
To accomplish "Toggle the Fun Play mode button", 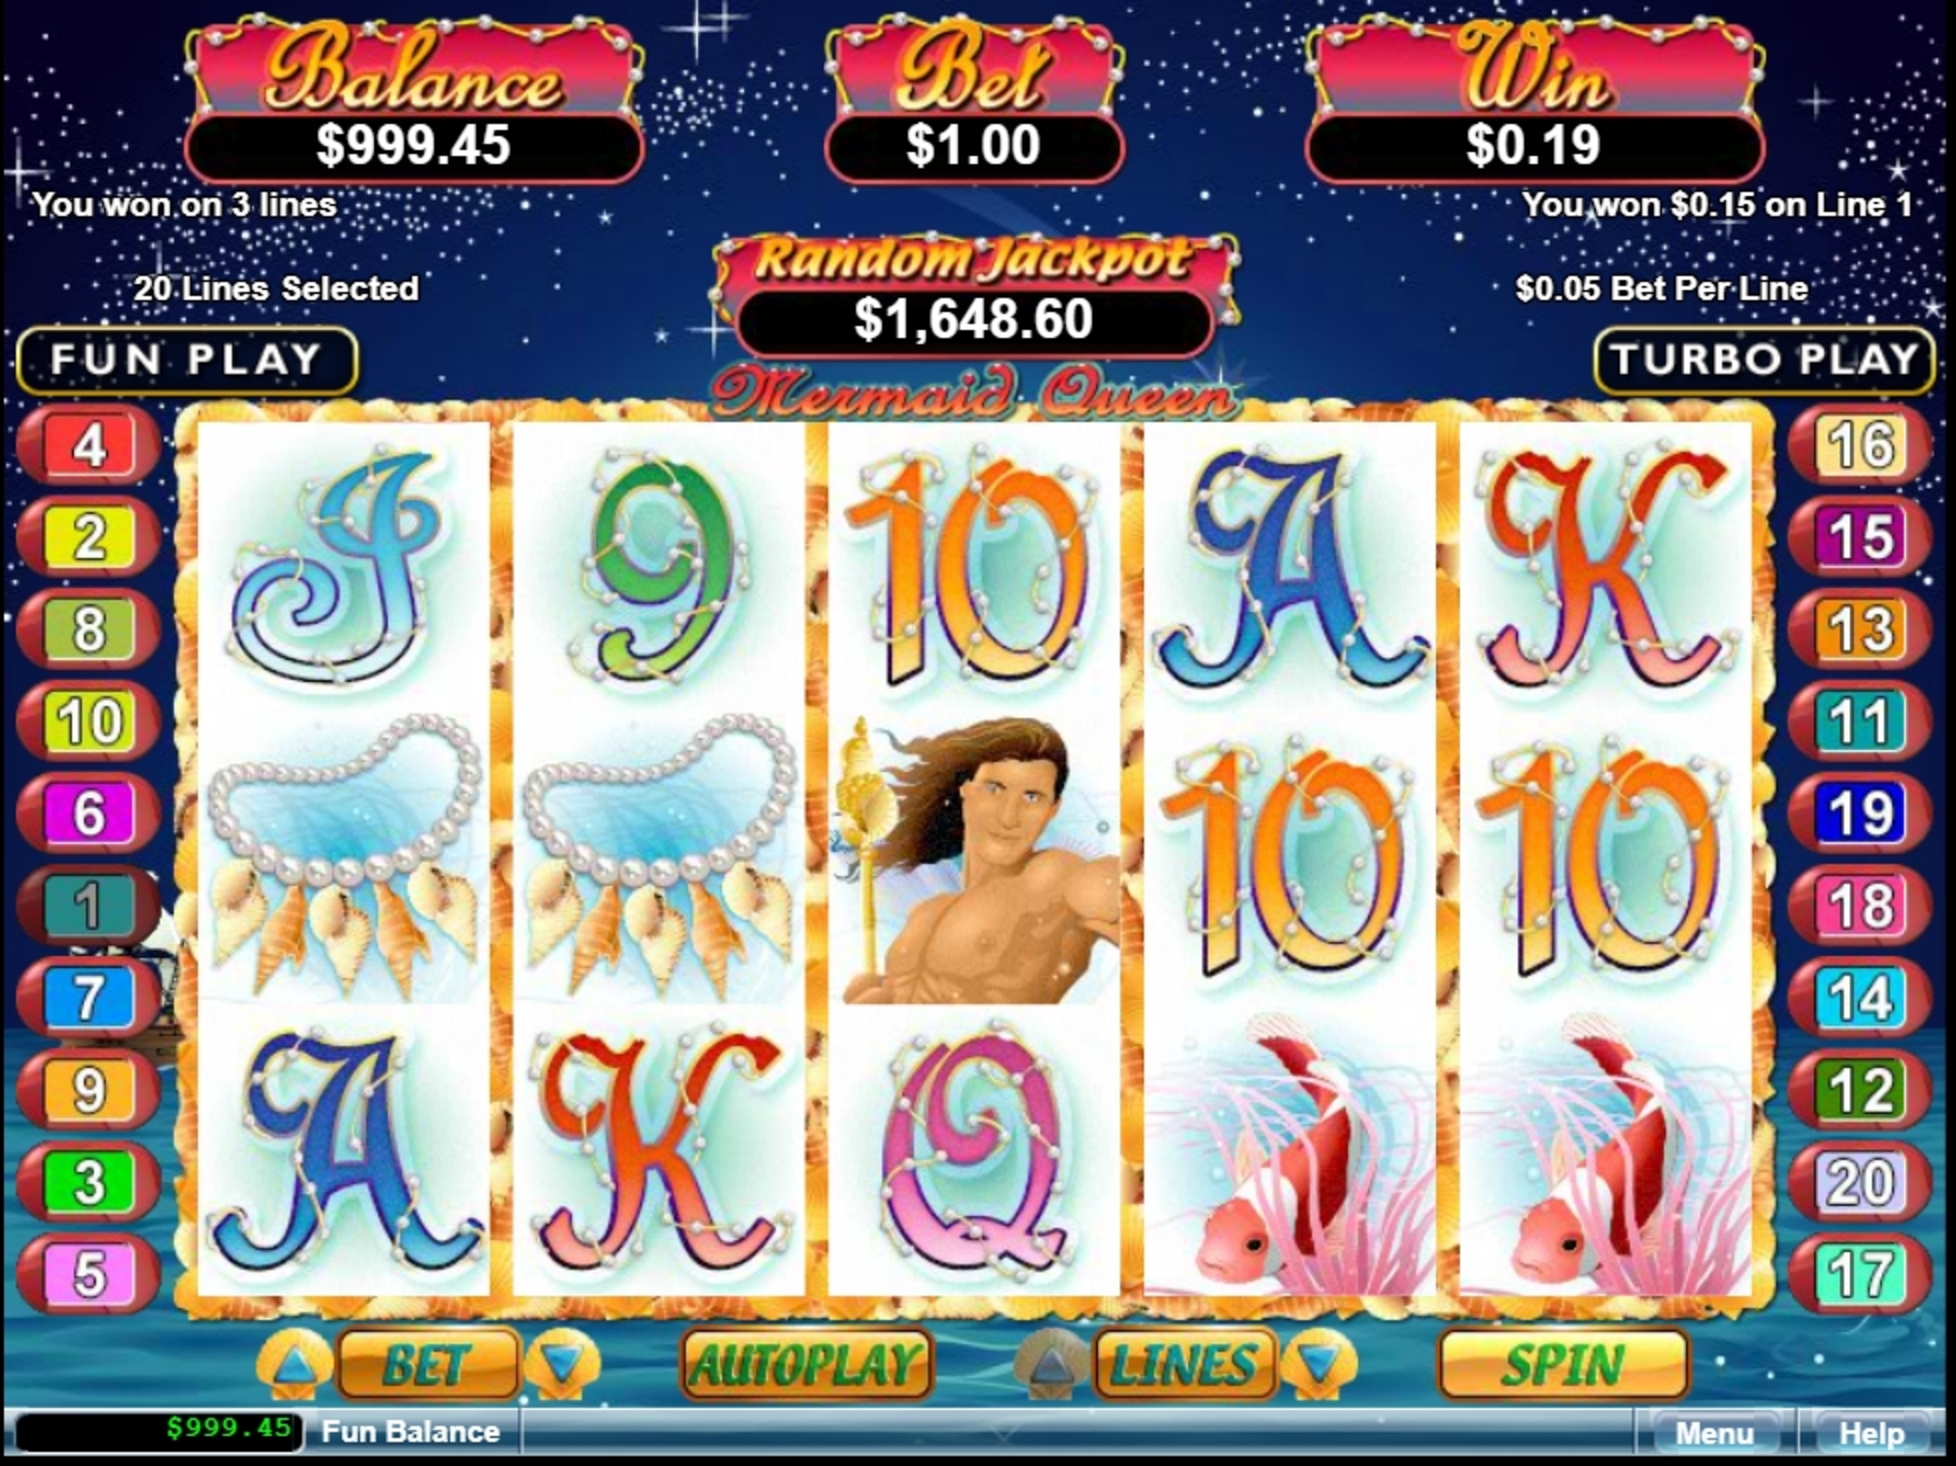I will (187, 360).
